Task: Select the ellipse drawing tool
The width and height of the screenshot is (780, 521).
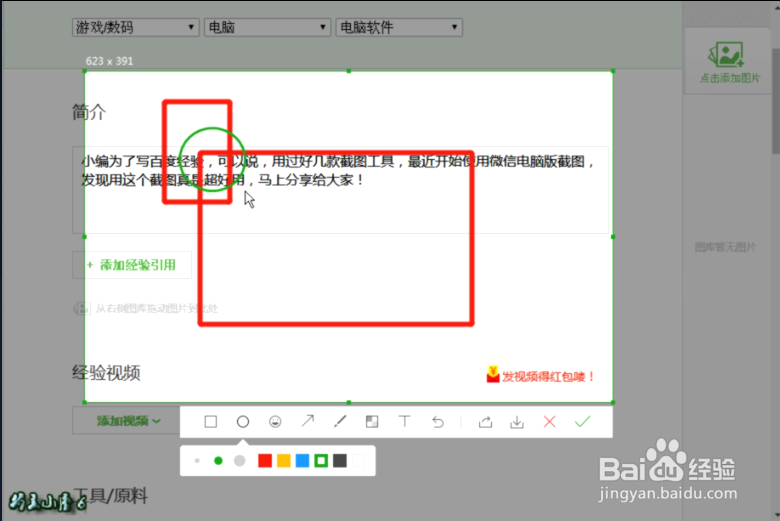Action: click(243, 422)
